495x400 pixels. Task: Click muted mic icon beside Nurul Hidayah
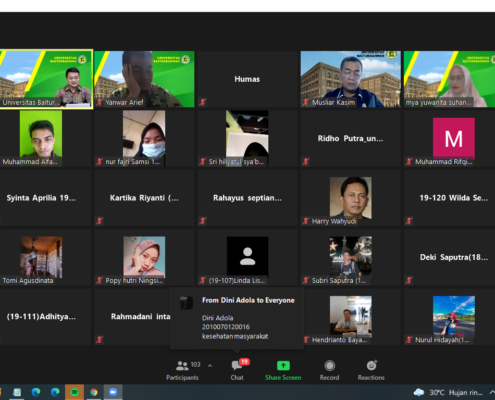[409, 339]
